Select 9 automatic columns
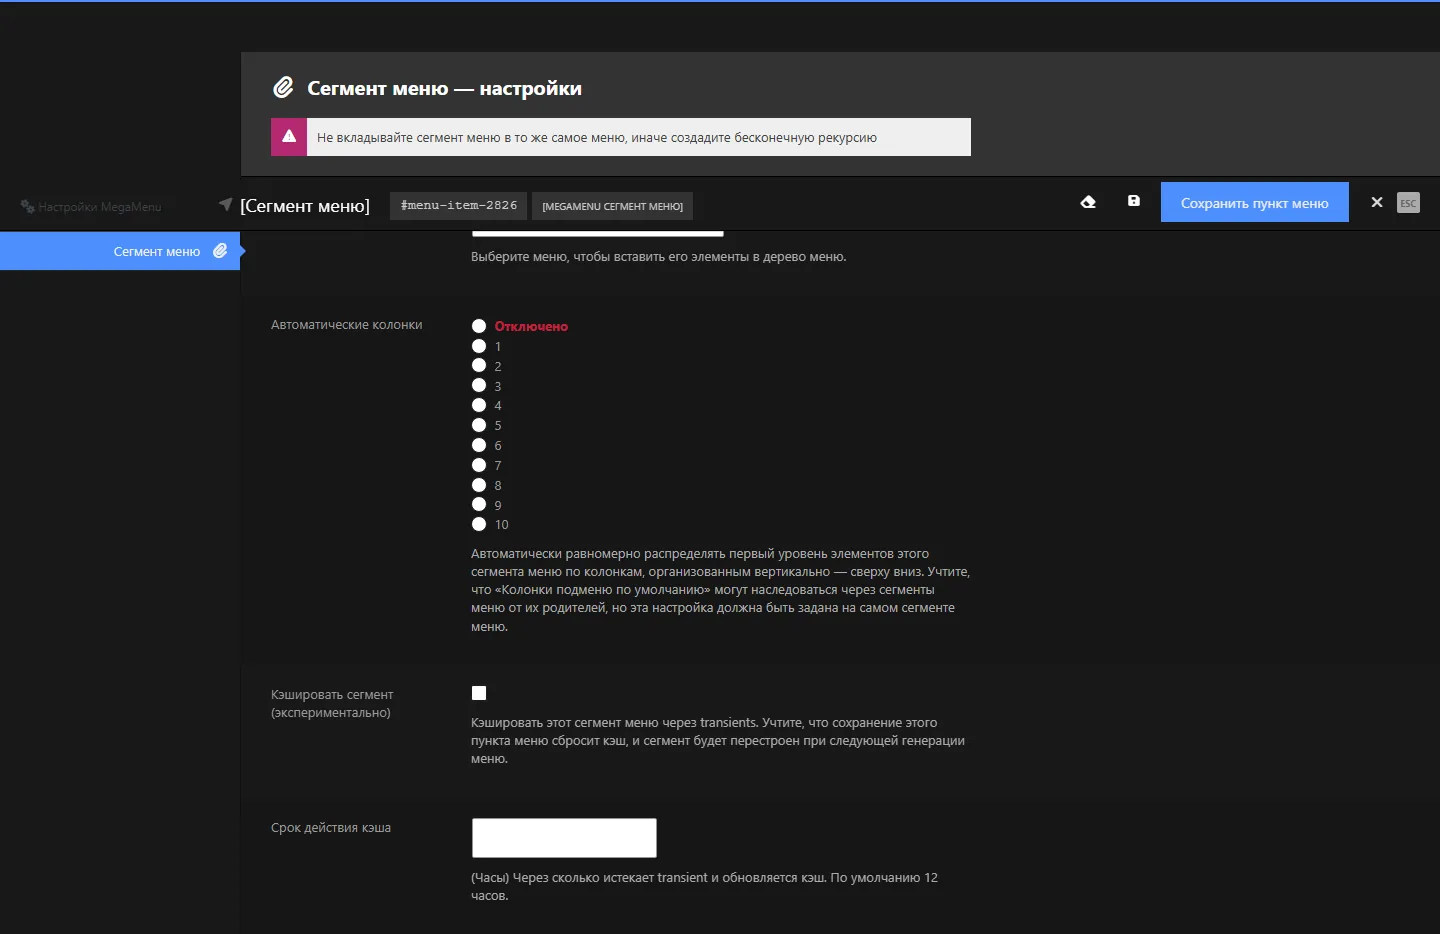This screenshot has width=1440, height=934. pyautogui.click(x=479, y=505)
